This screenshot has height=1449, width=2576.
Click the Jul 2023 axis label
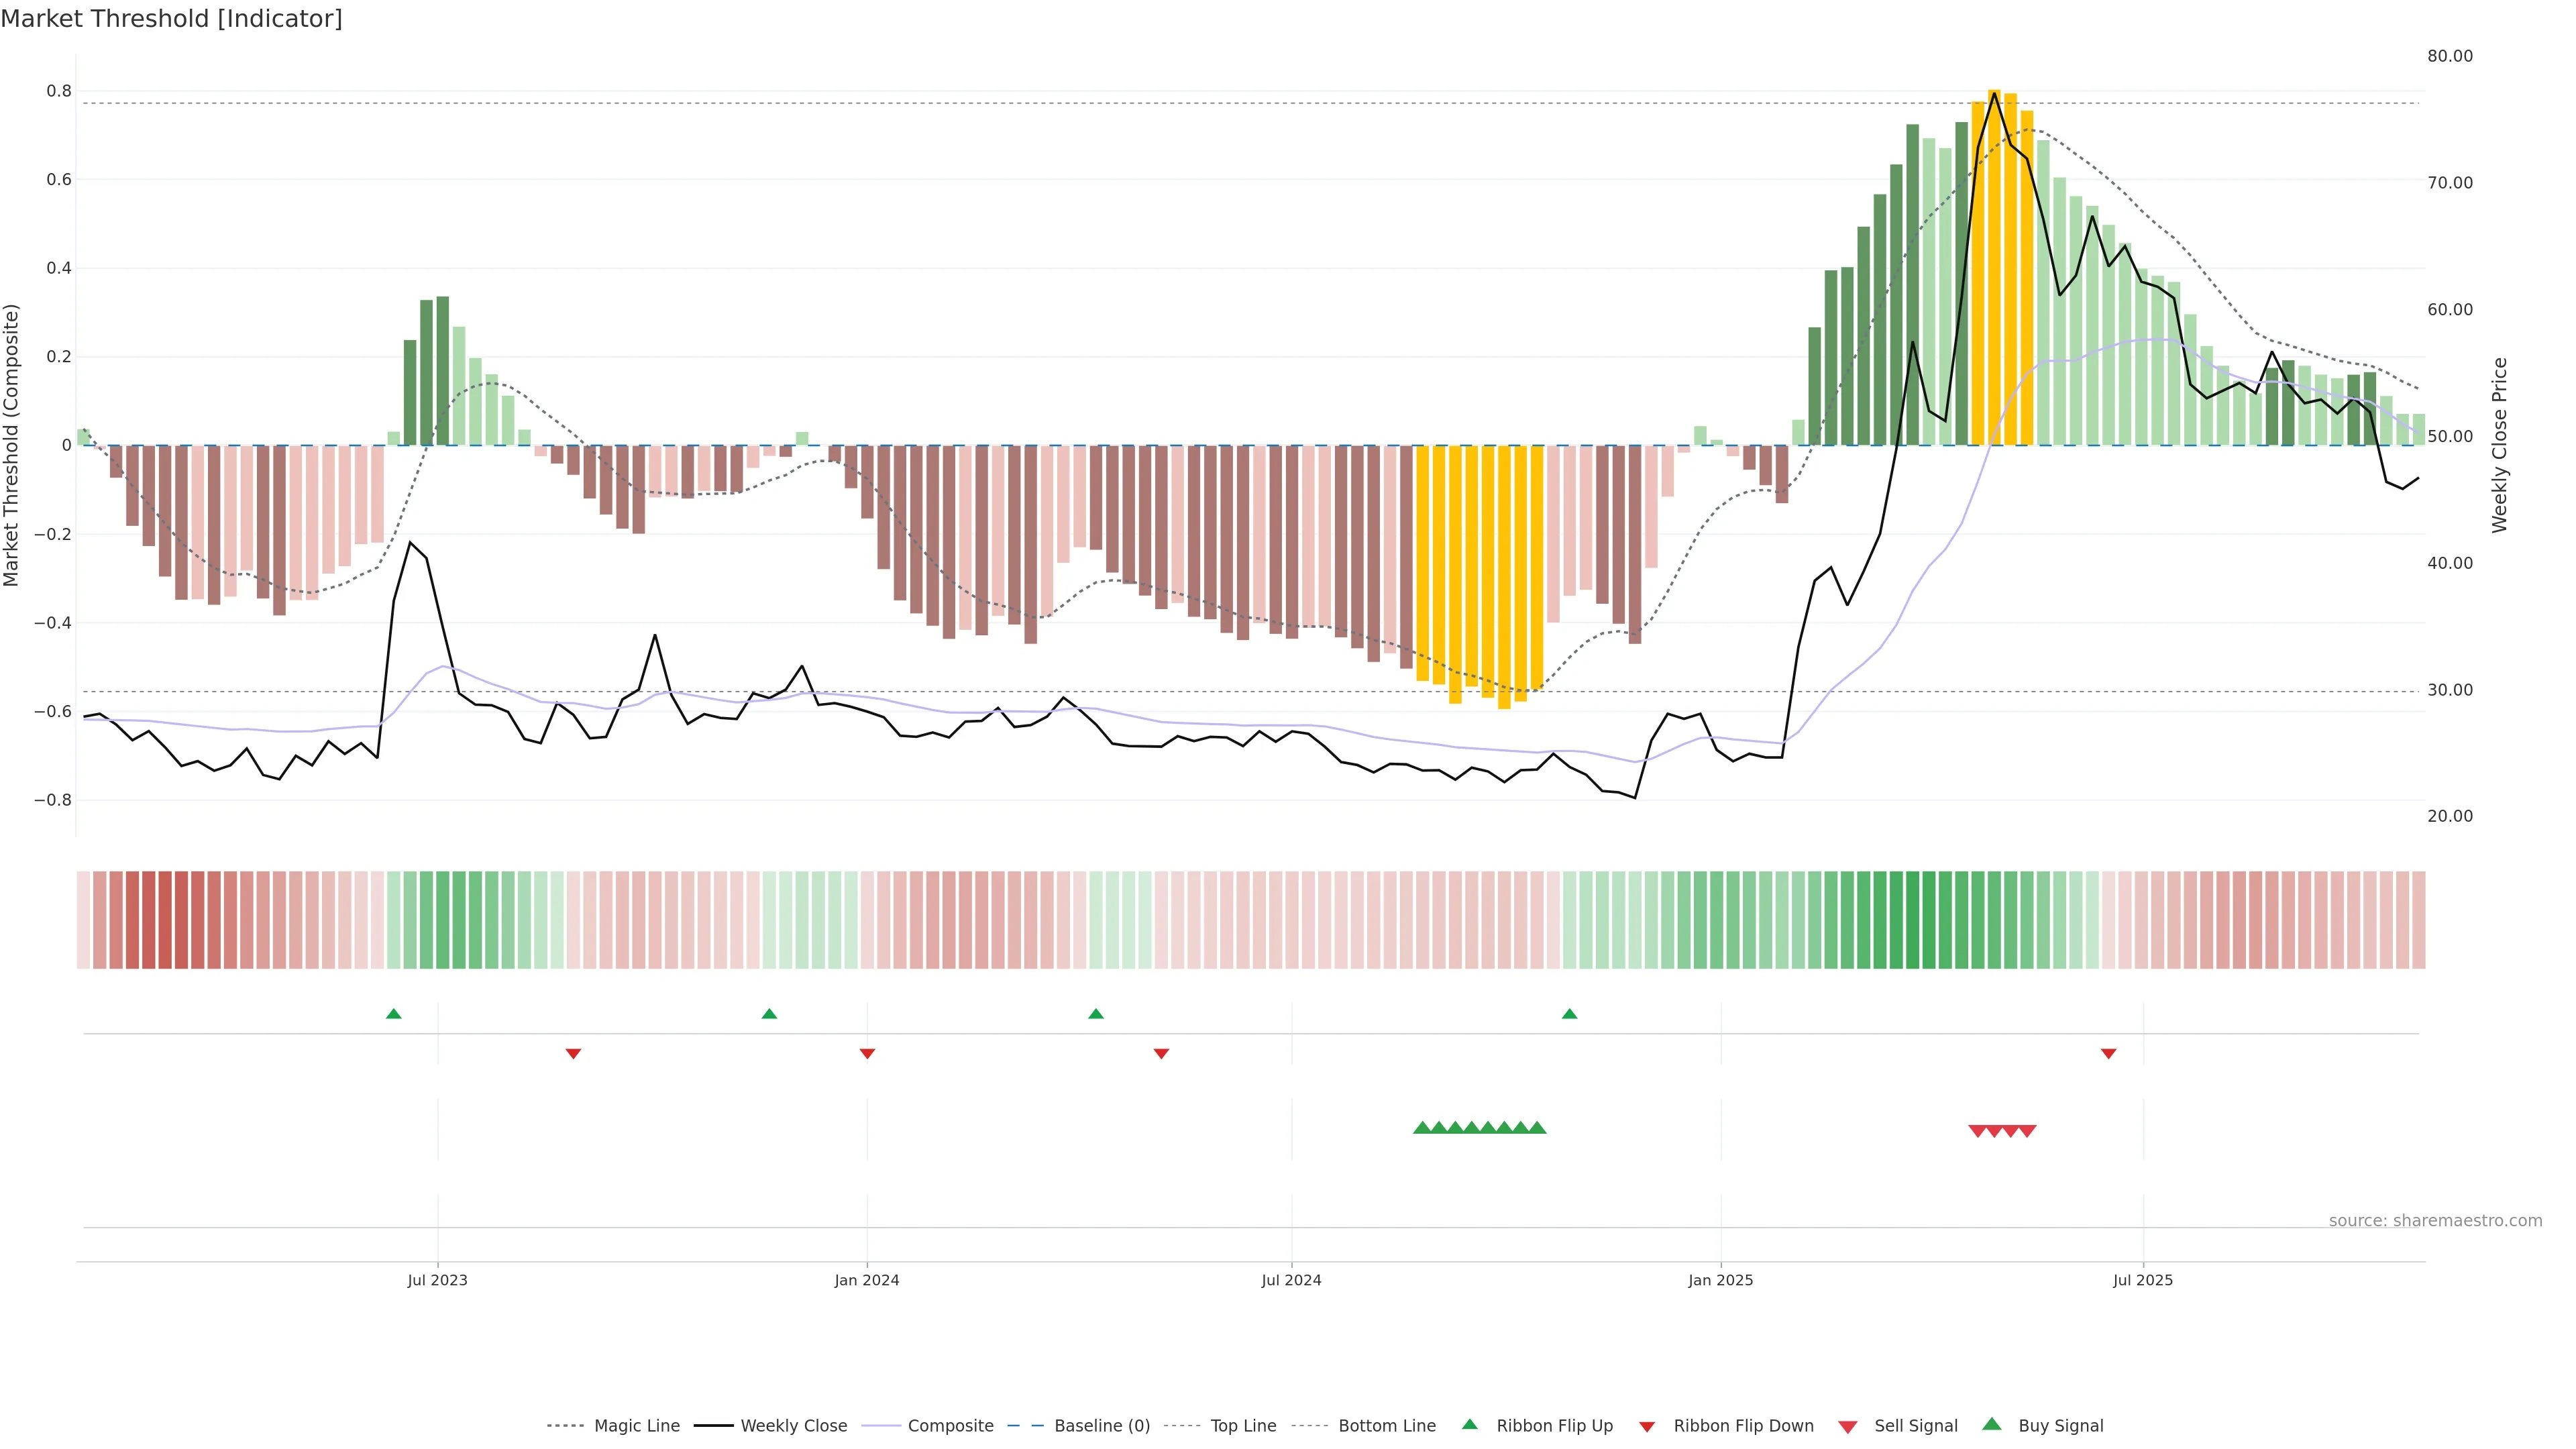pos(437,1280)
